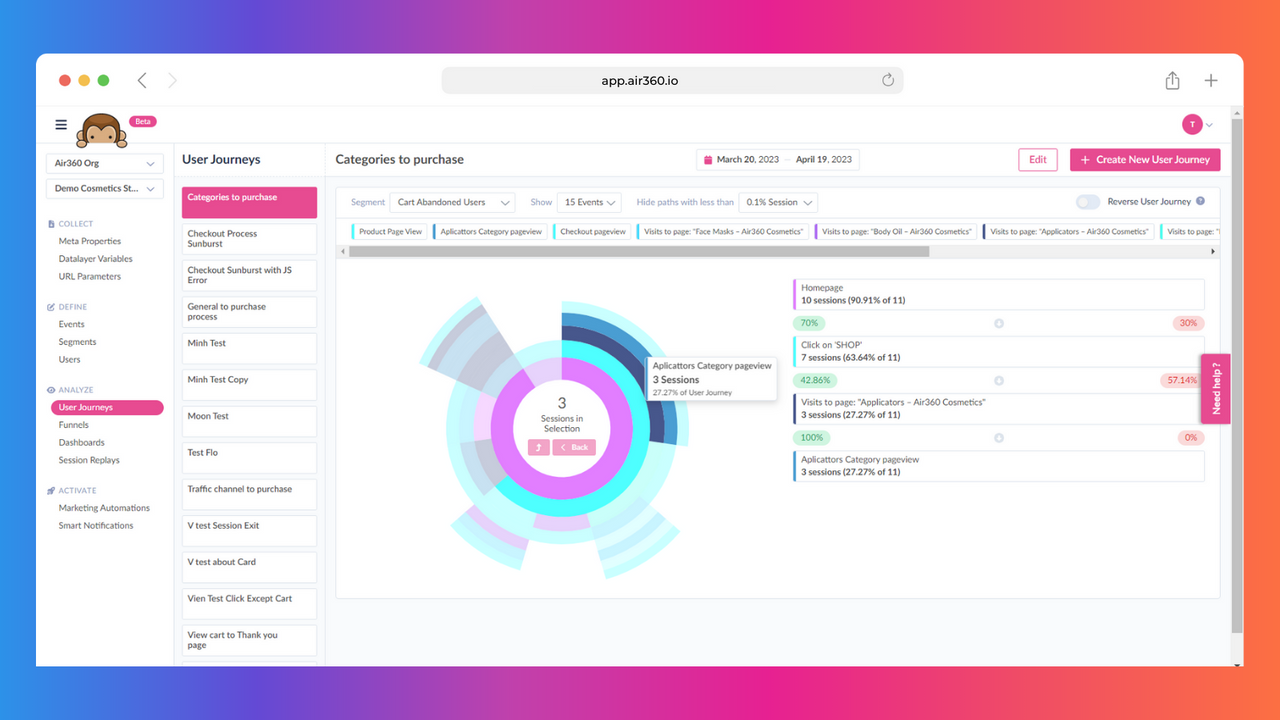
Task: Click the reset arrow icon in the sunburst center
Action: [x=538, y=447]
